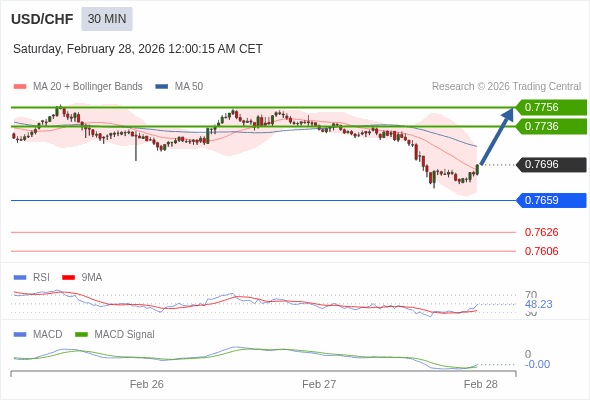Click the red 9MA legend swatch
Screen dimensions: 590x400
click(x=68, y=278)
